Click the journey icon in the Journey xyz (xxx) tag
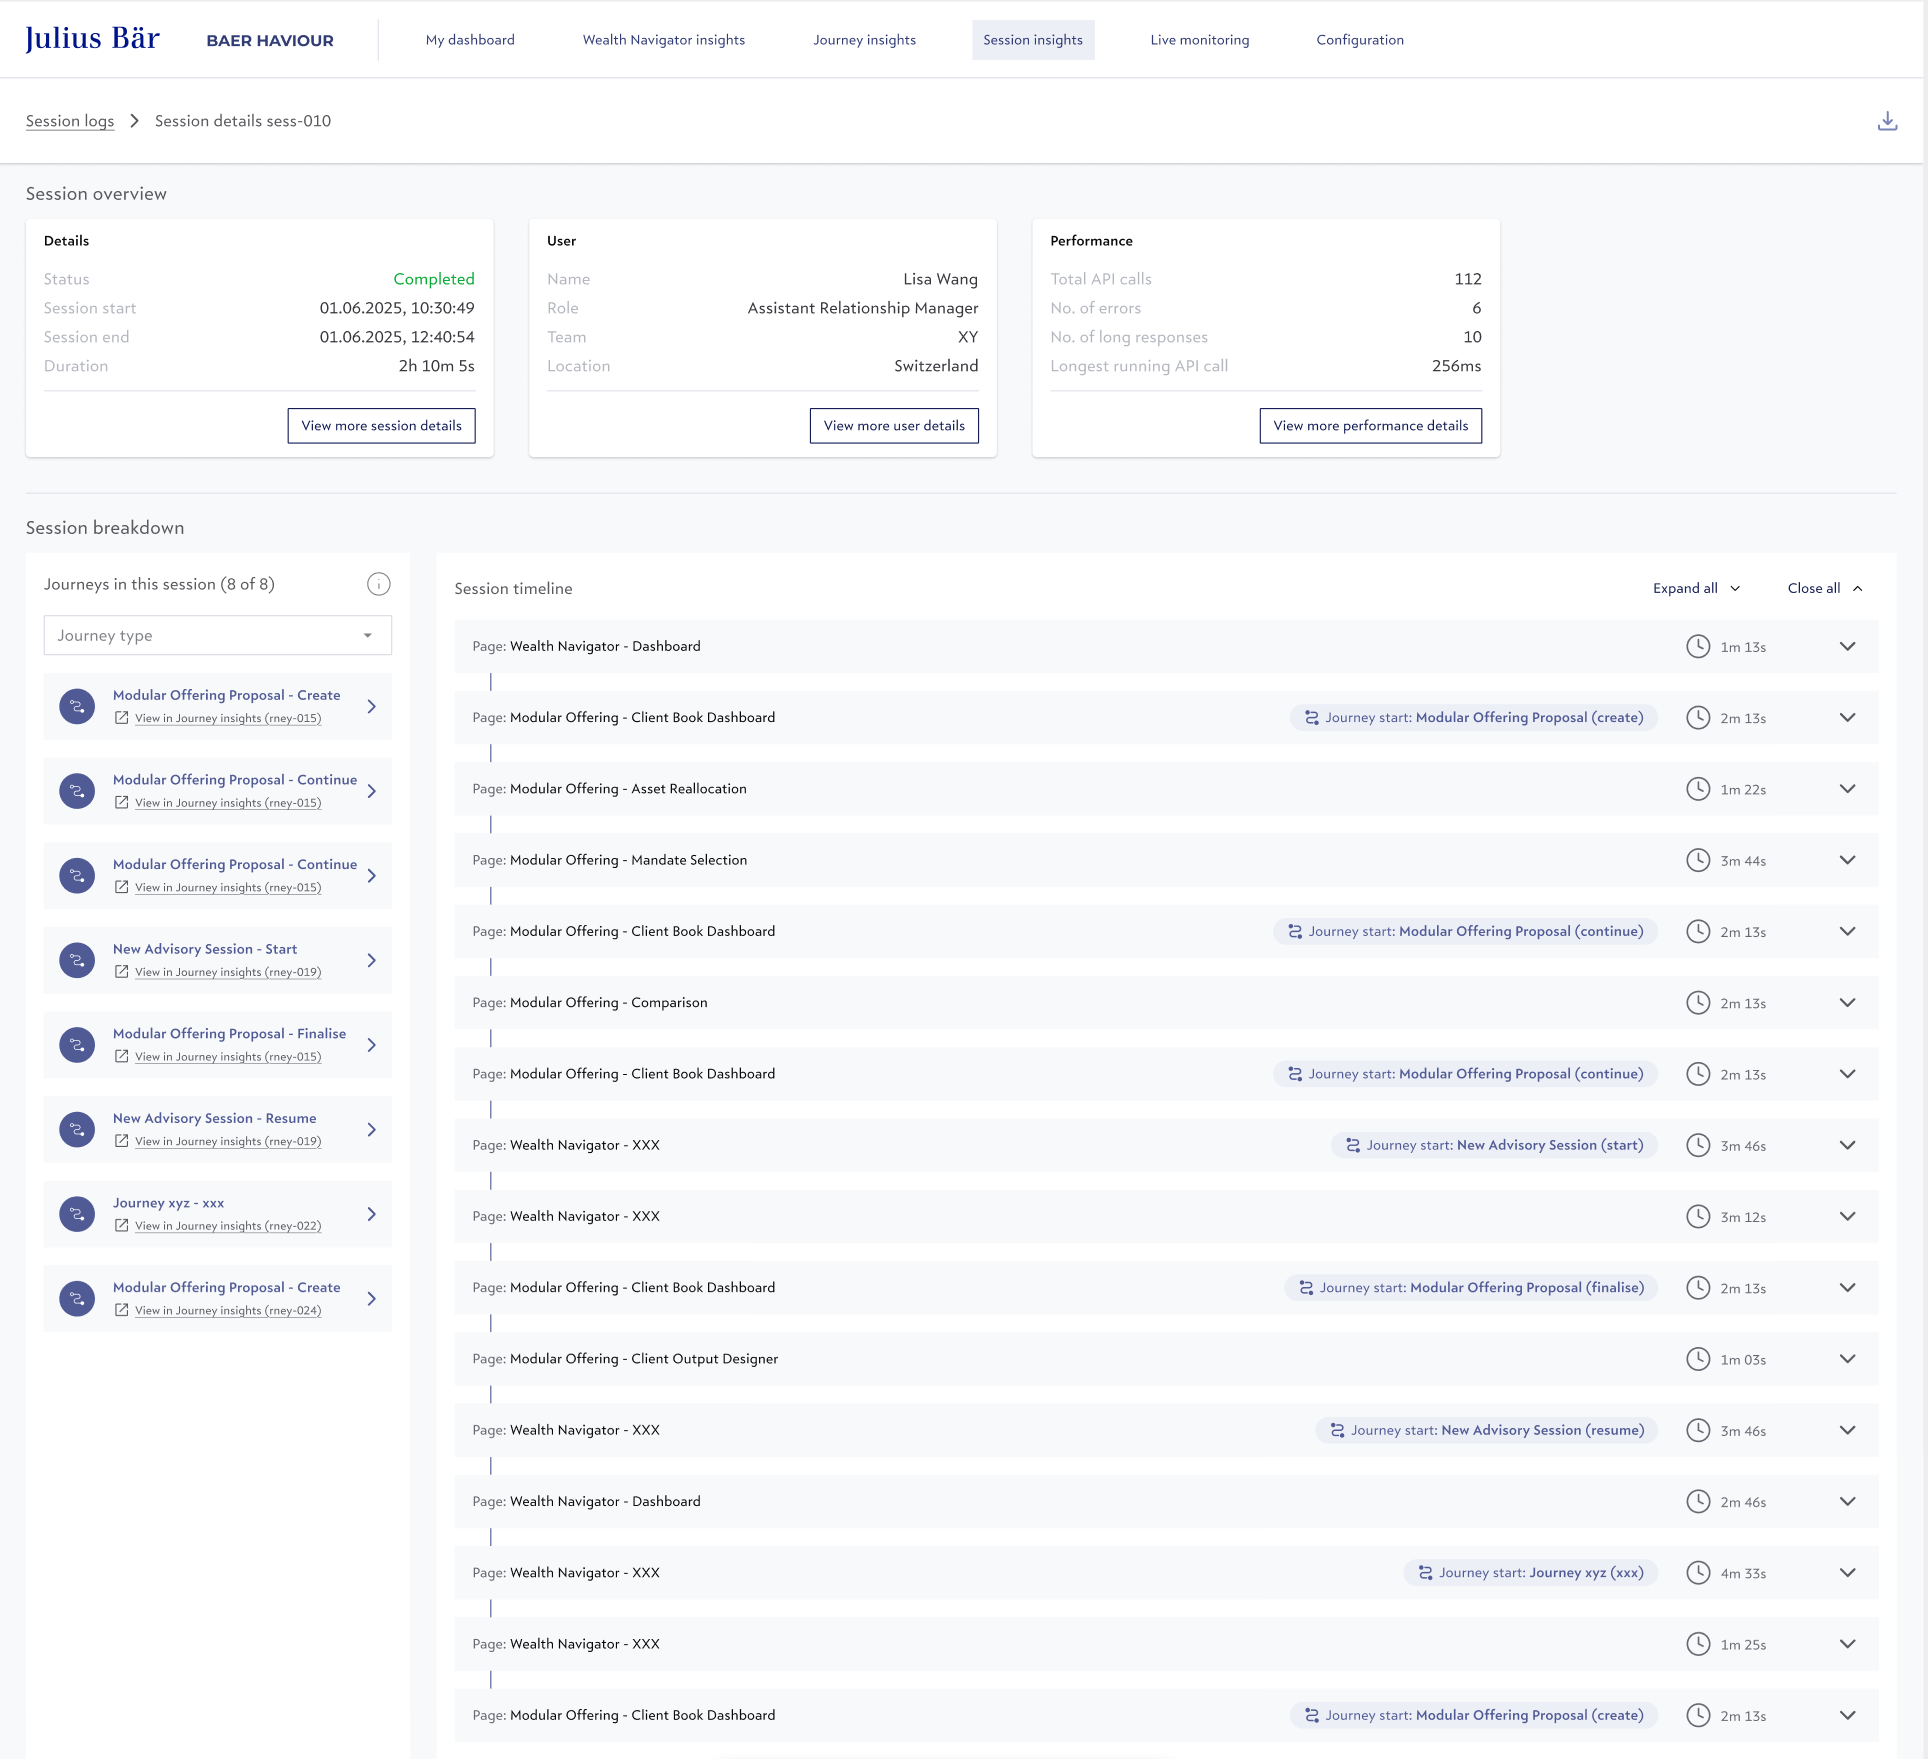Viewport: 1928px width, 1759px height. coord(1426,1573)
